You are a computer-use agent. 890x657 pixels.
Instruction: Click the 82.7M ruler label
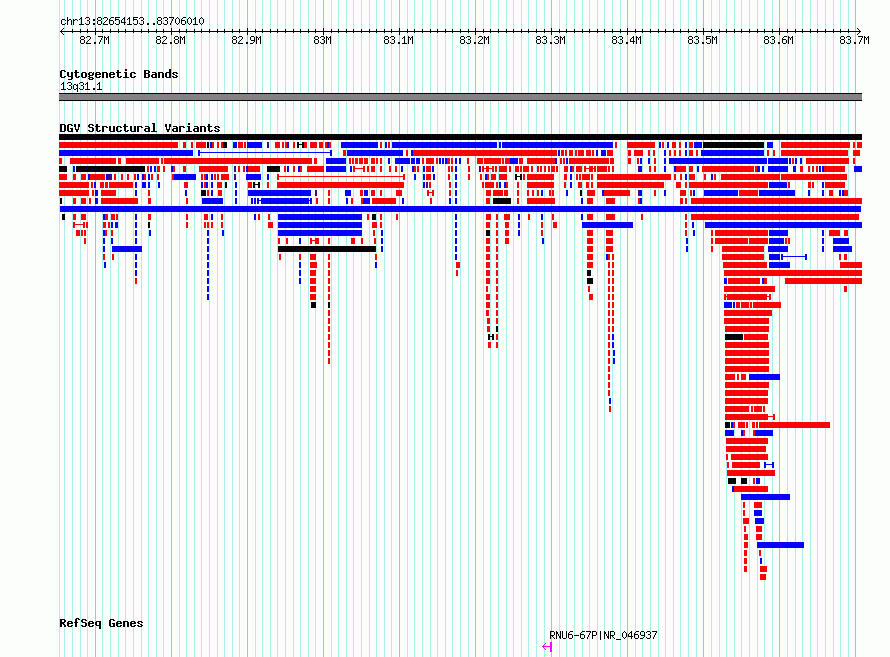coord(94,40)
